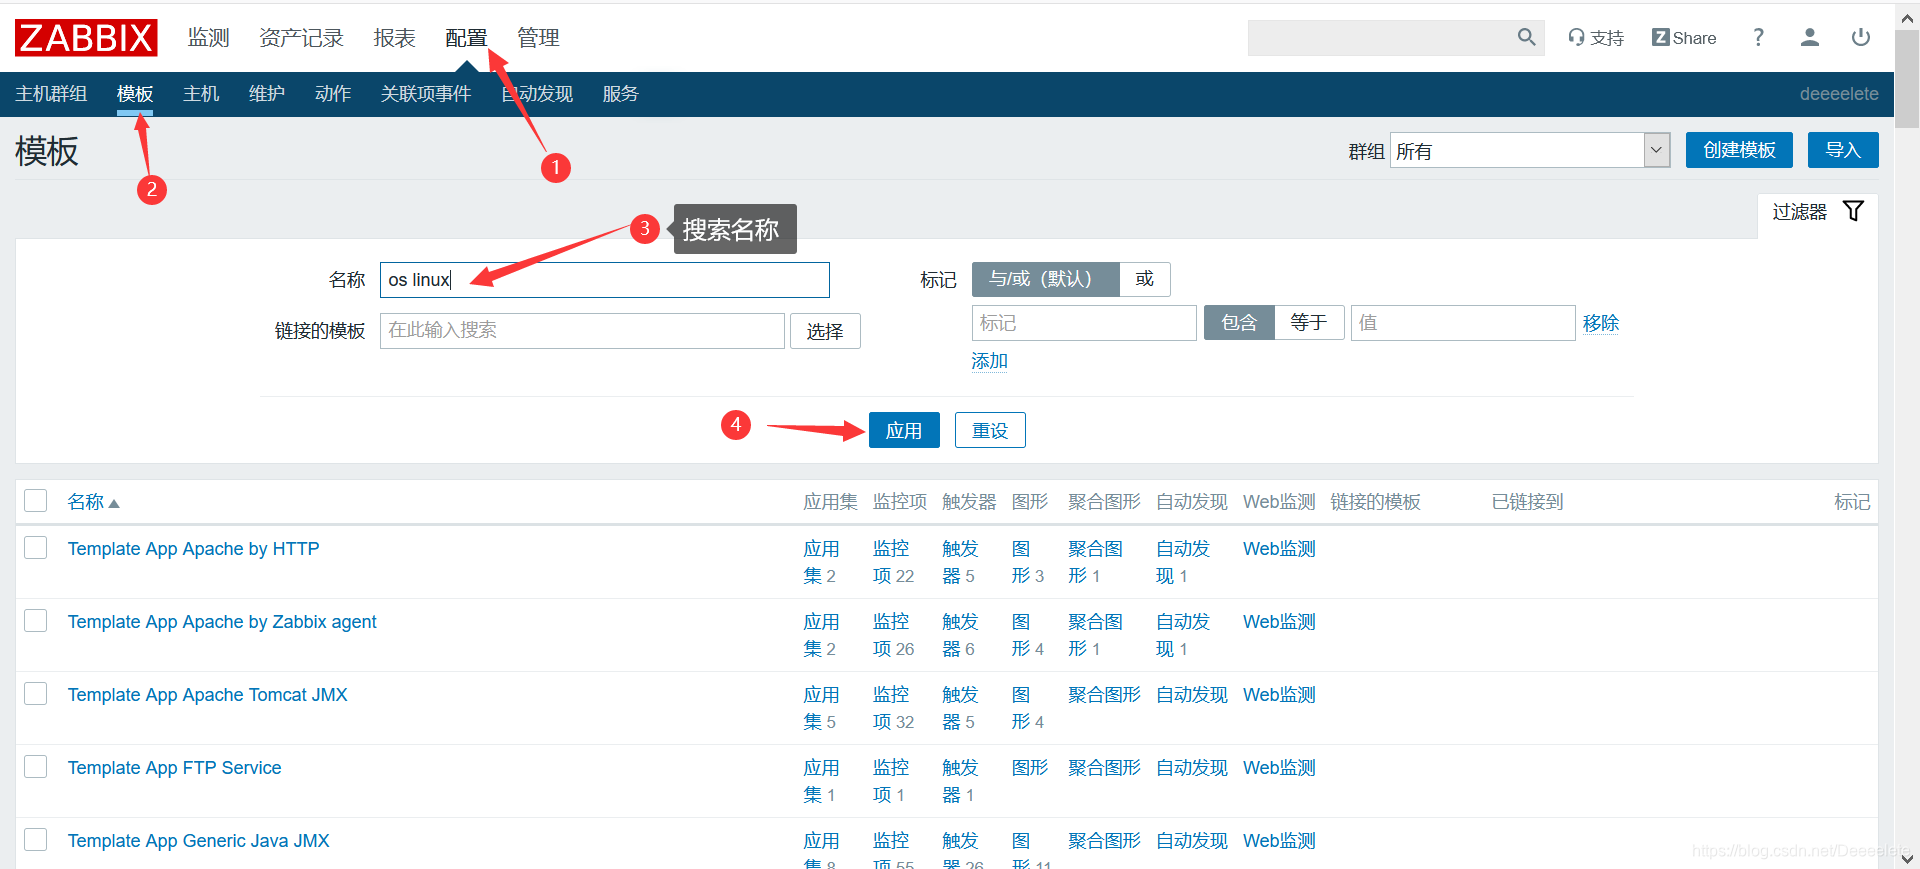Open Template App FTP Service
The height and width of the screenshot is (869, 1920).
175,768
